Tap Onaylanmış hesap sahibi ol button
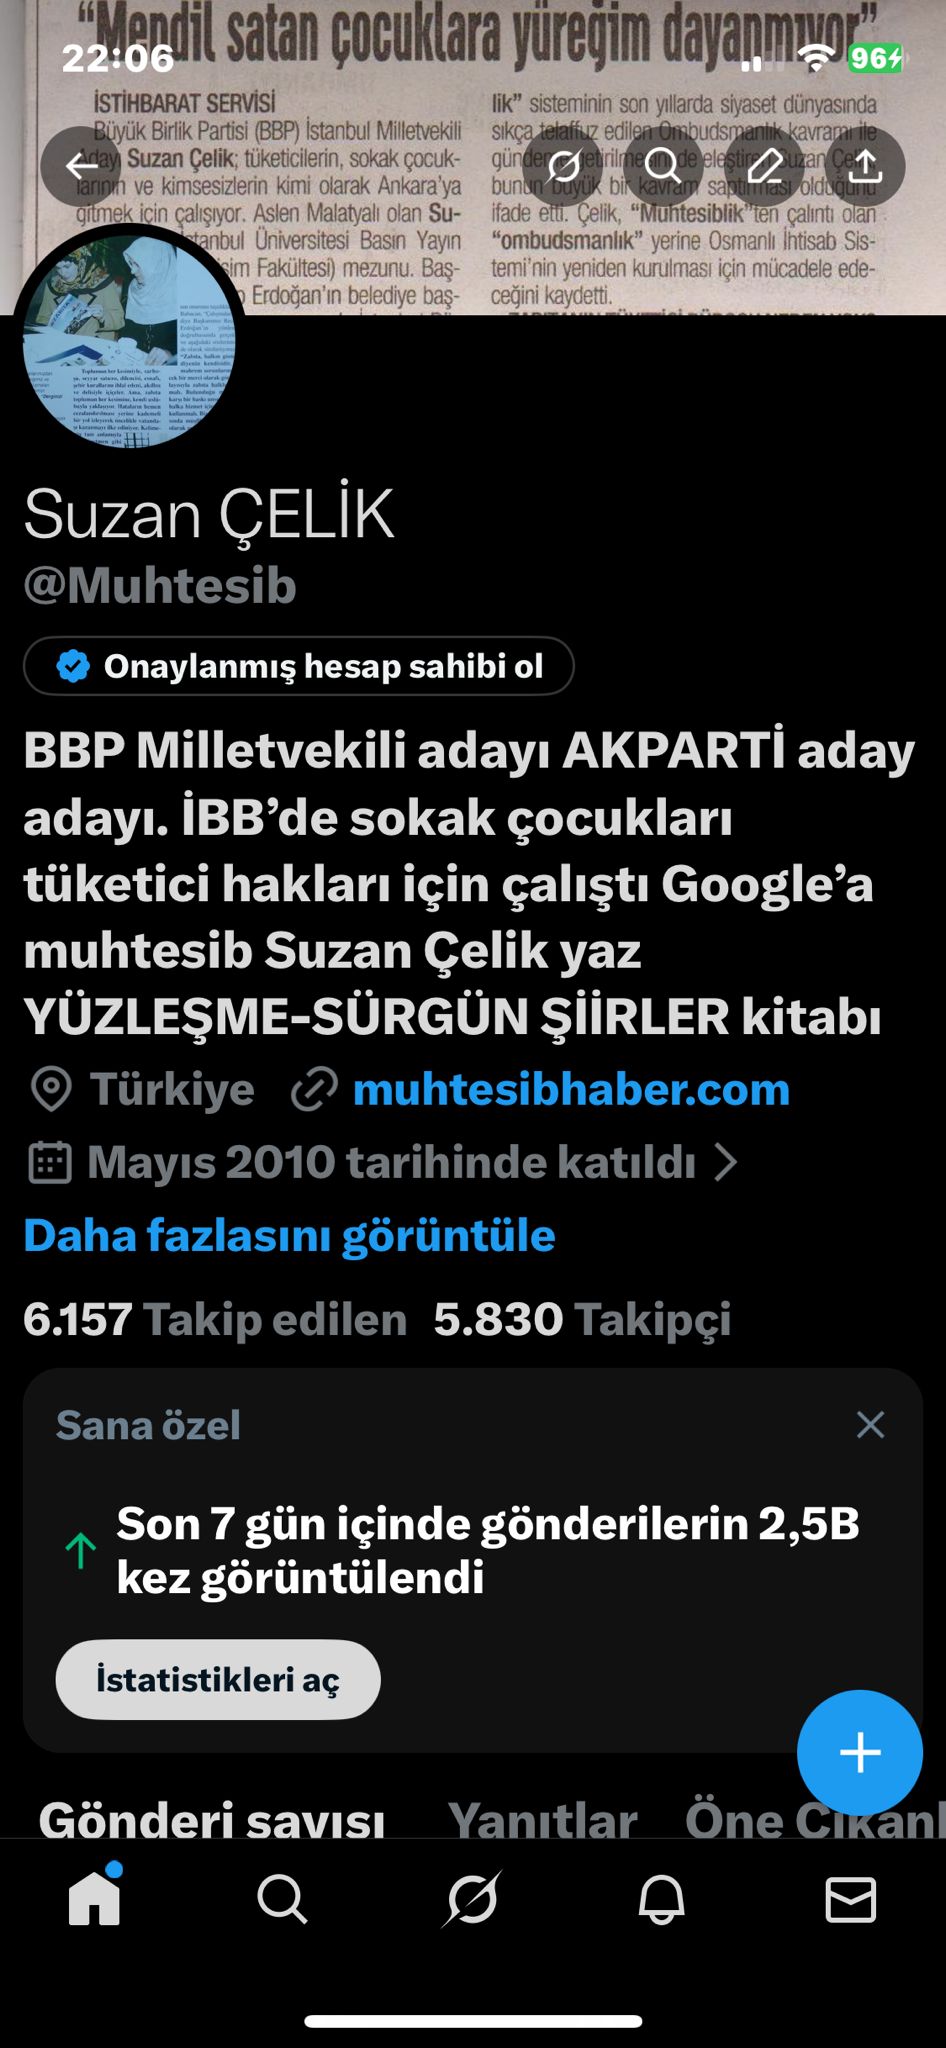 pyautogui.click(x=299, y=666)
